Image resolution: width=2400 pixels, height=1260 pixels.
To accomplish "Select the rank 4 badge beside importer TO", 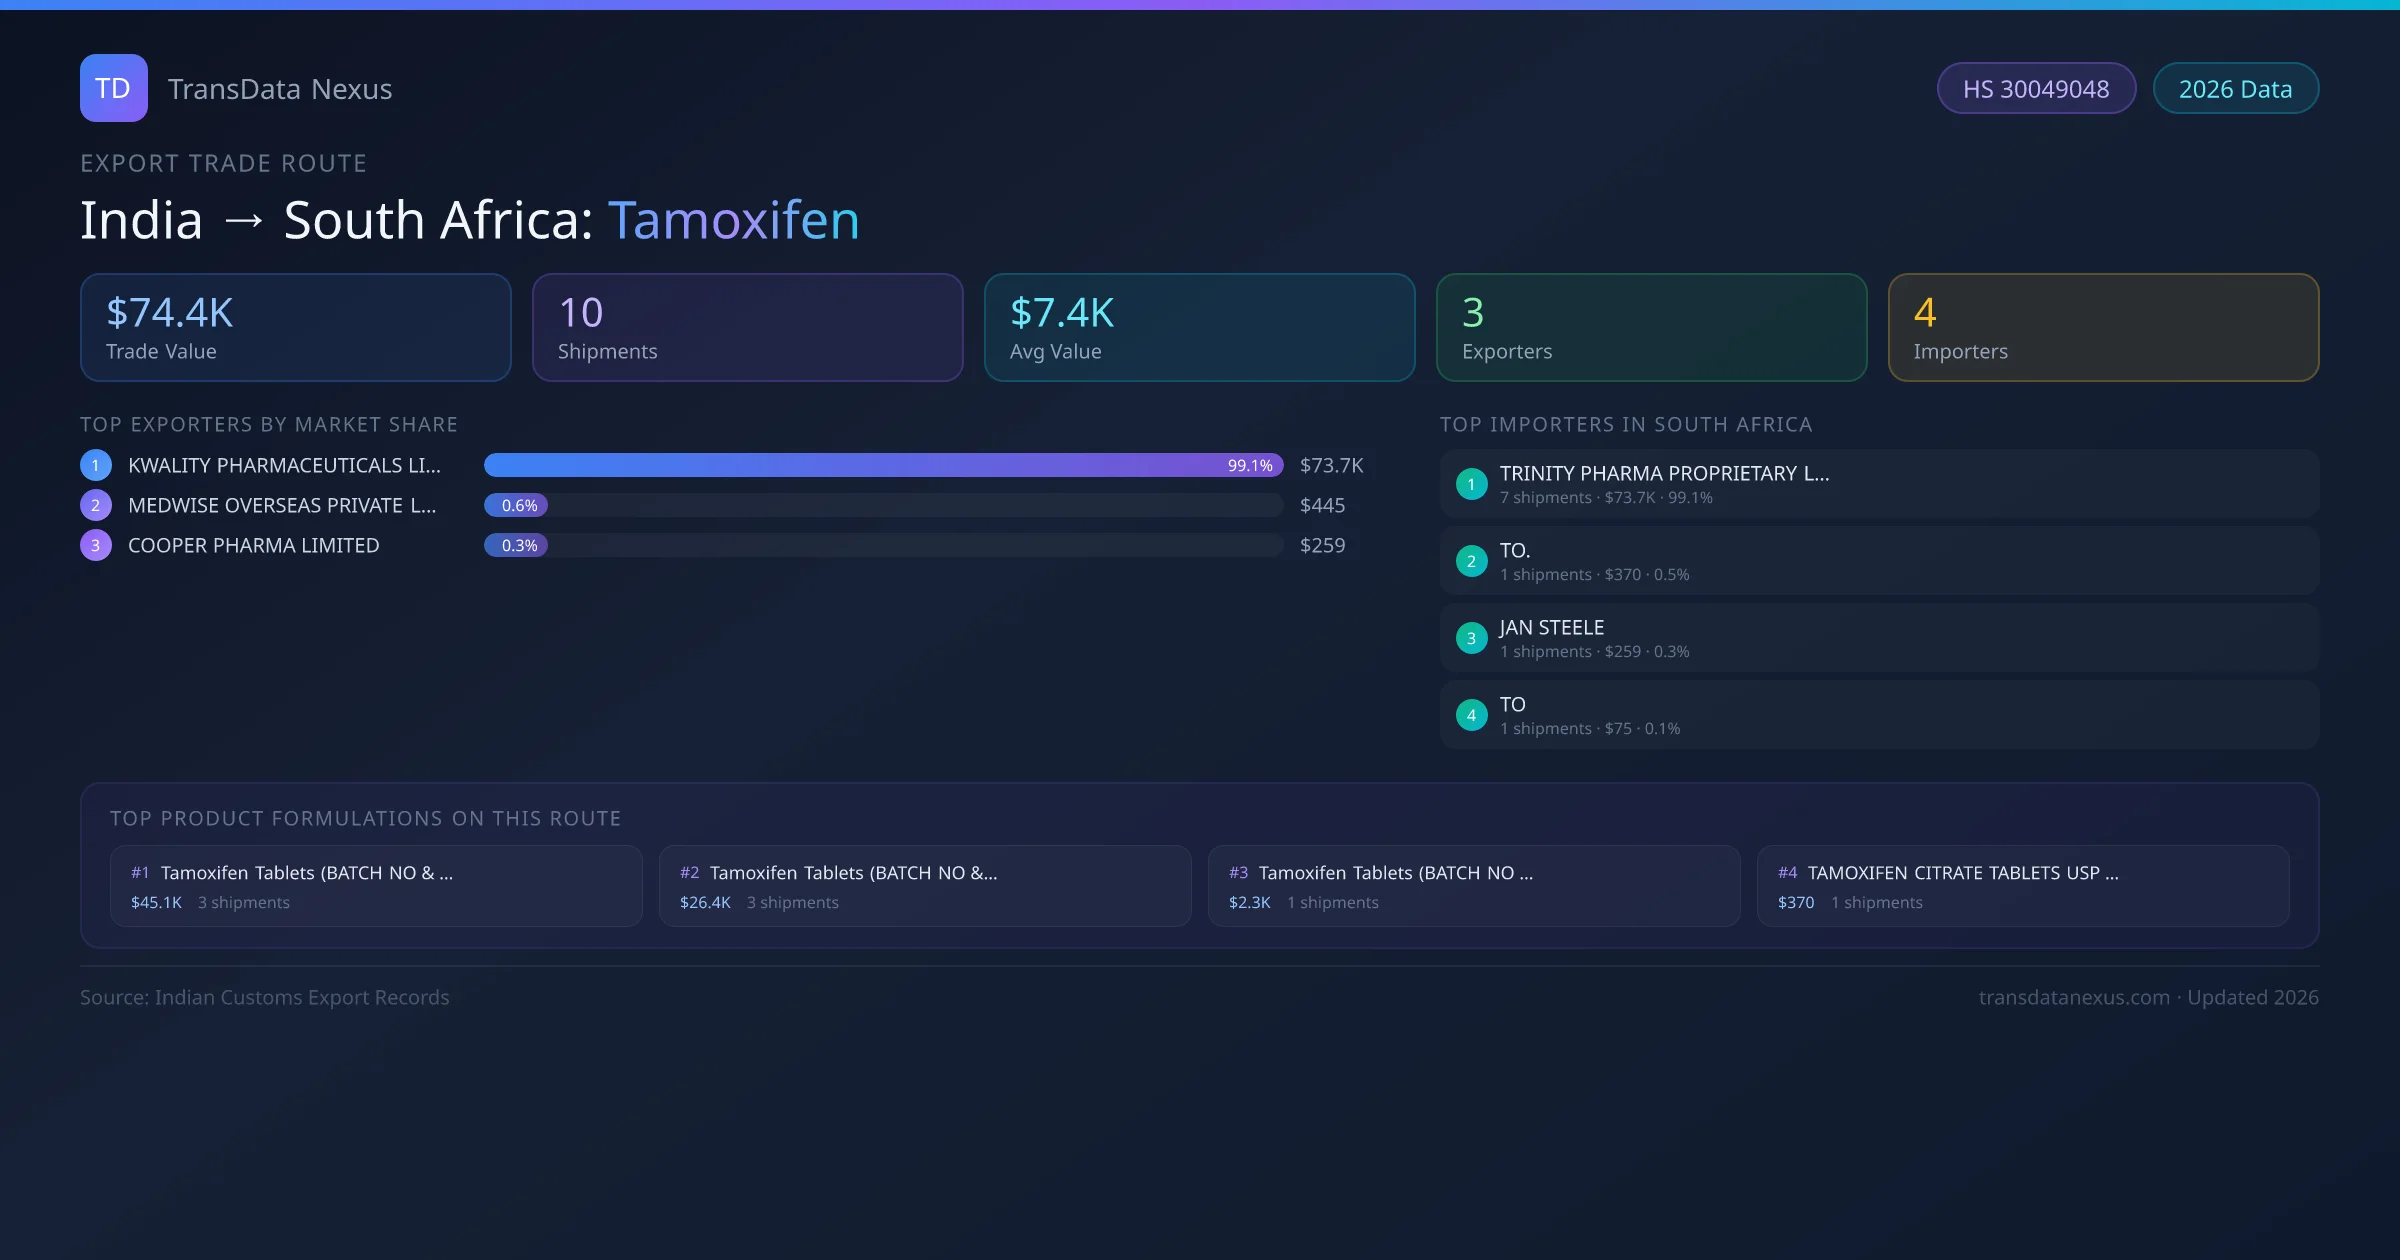I will [1471, 714].
